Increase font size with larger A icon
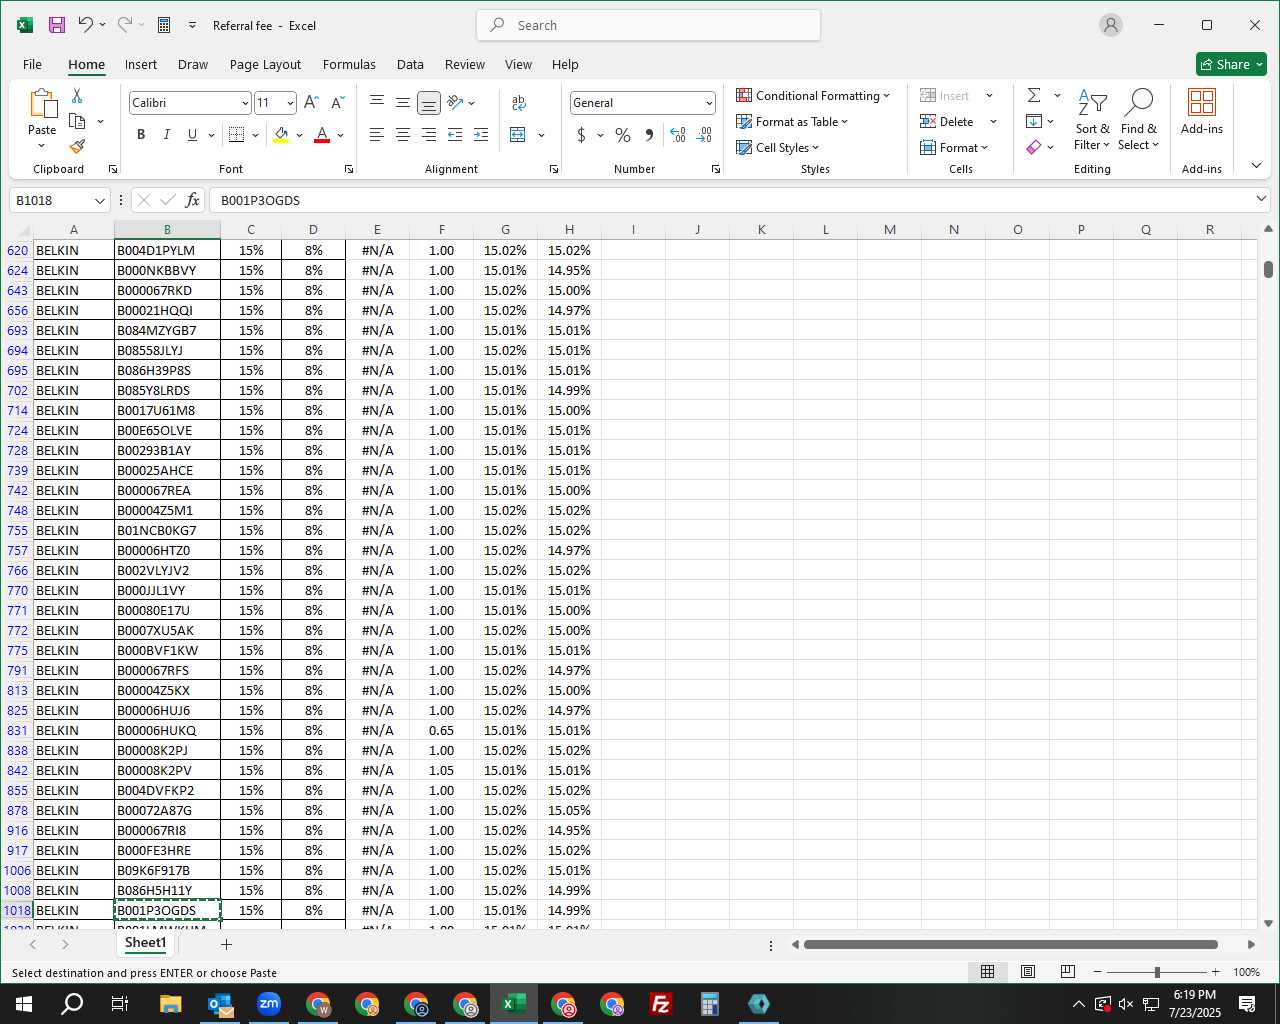Viewport: 1280px width, 1024px height. tap(311, 102)
